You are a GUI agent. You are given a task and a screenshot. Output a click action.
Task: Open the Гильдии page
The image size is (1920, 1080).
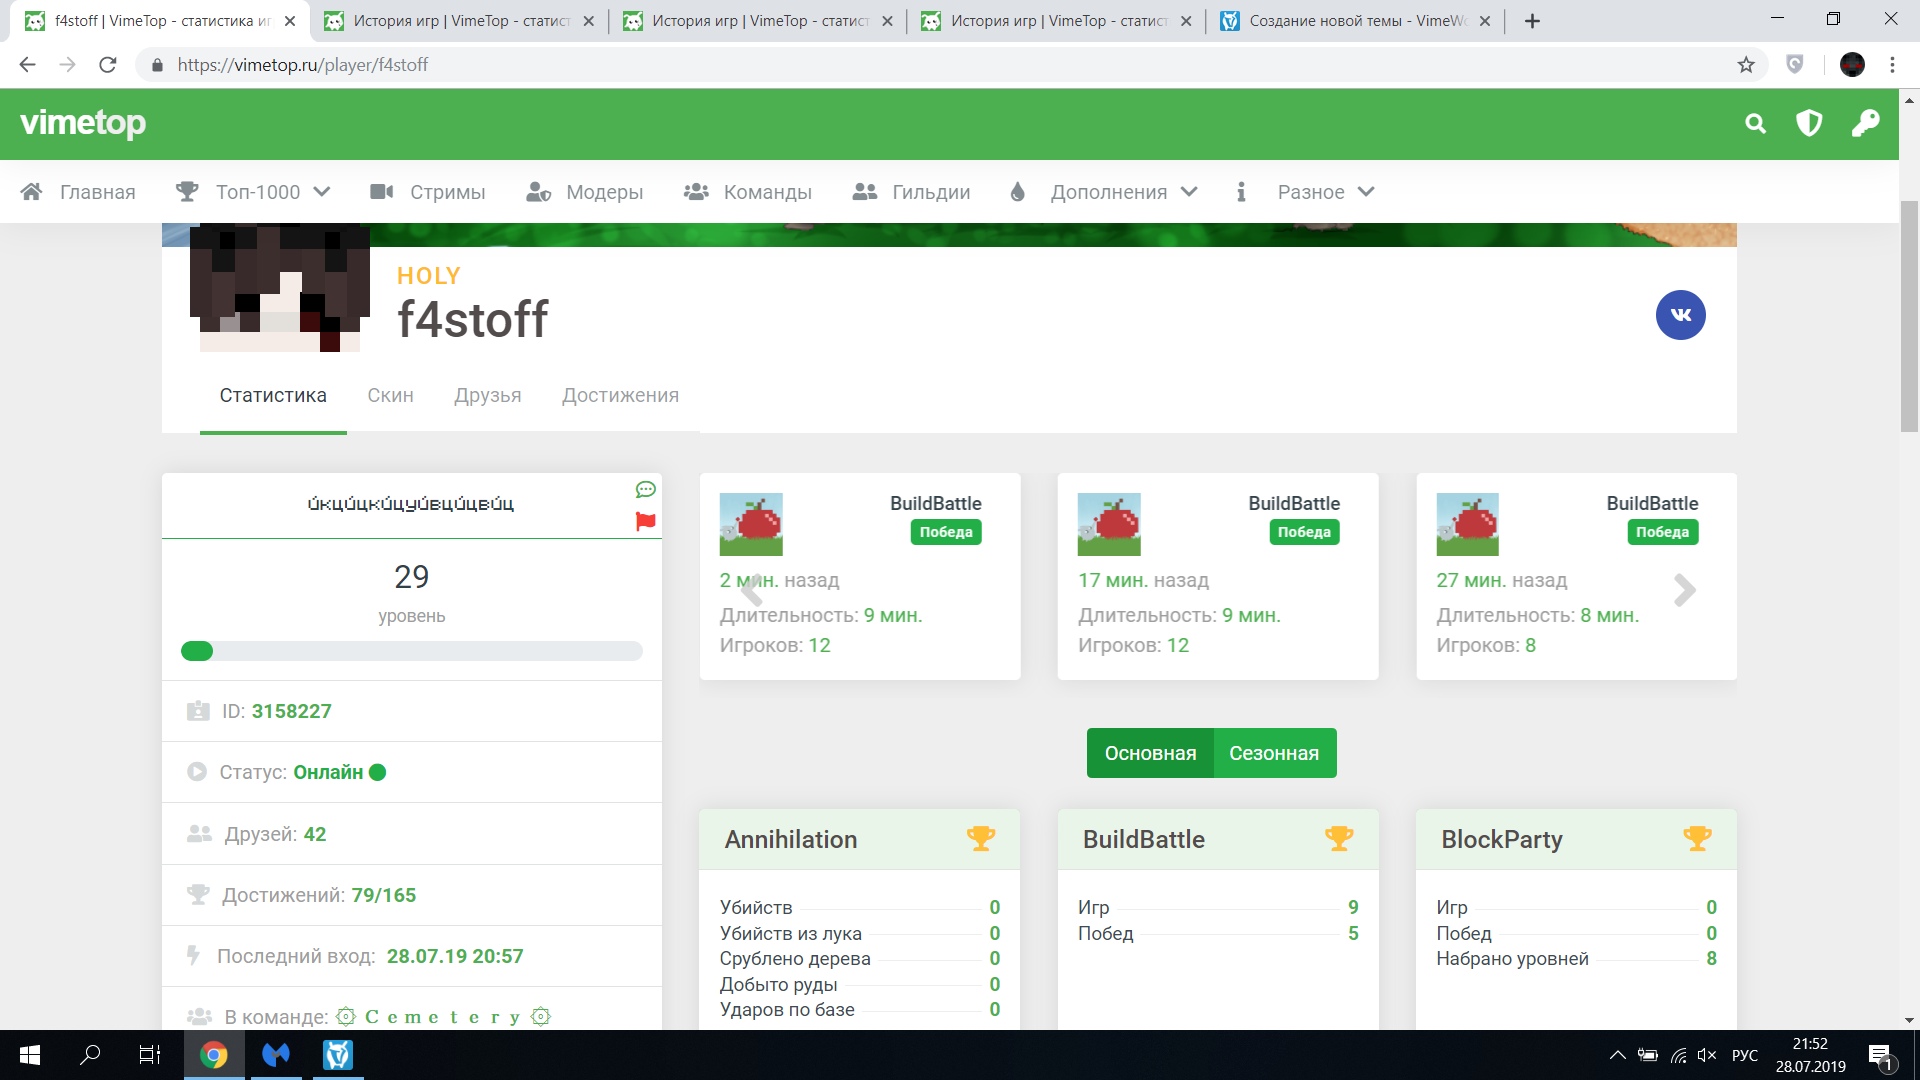911,192
